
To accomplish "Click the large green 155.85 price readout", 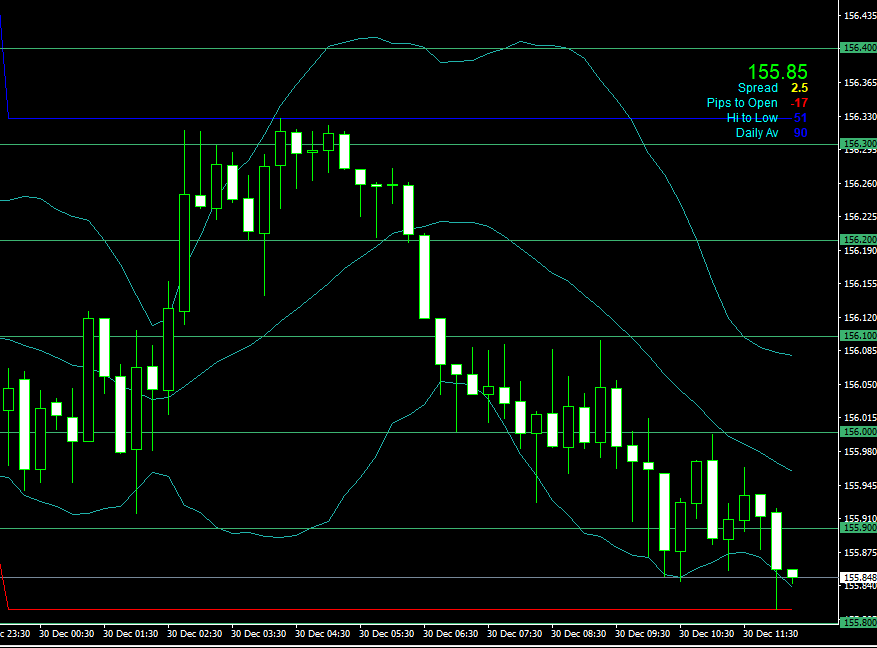I will [x=777, y=72].
